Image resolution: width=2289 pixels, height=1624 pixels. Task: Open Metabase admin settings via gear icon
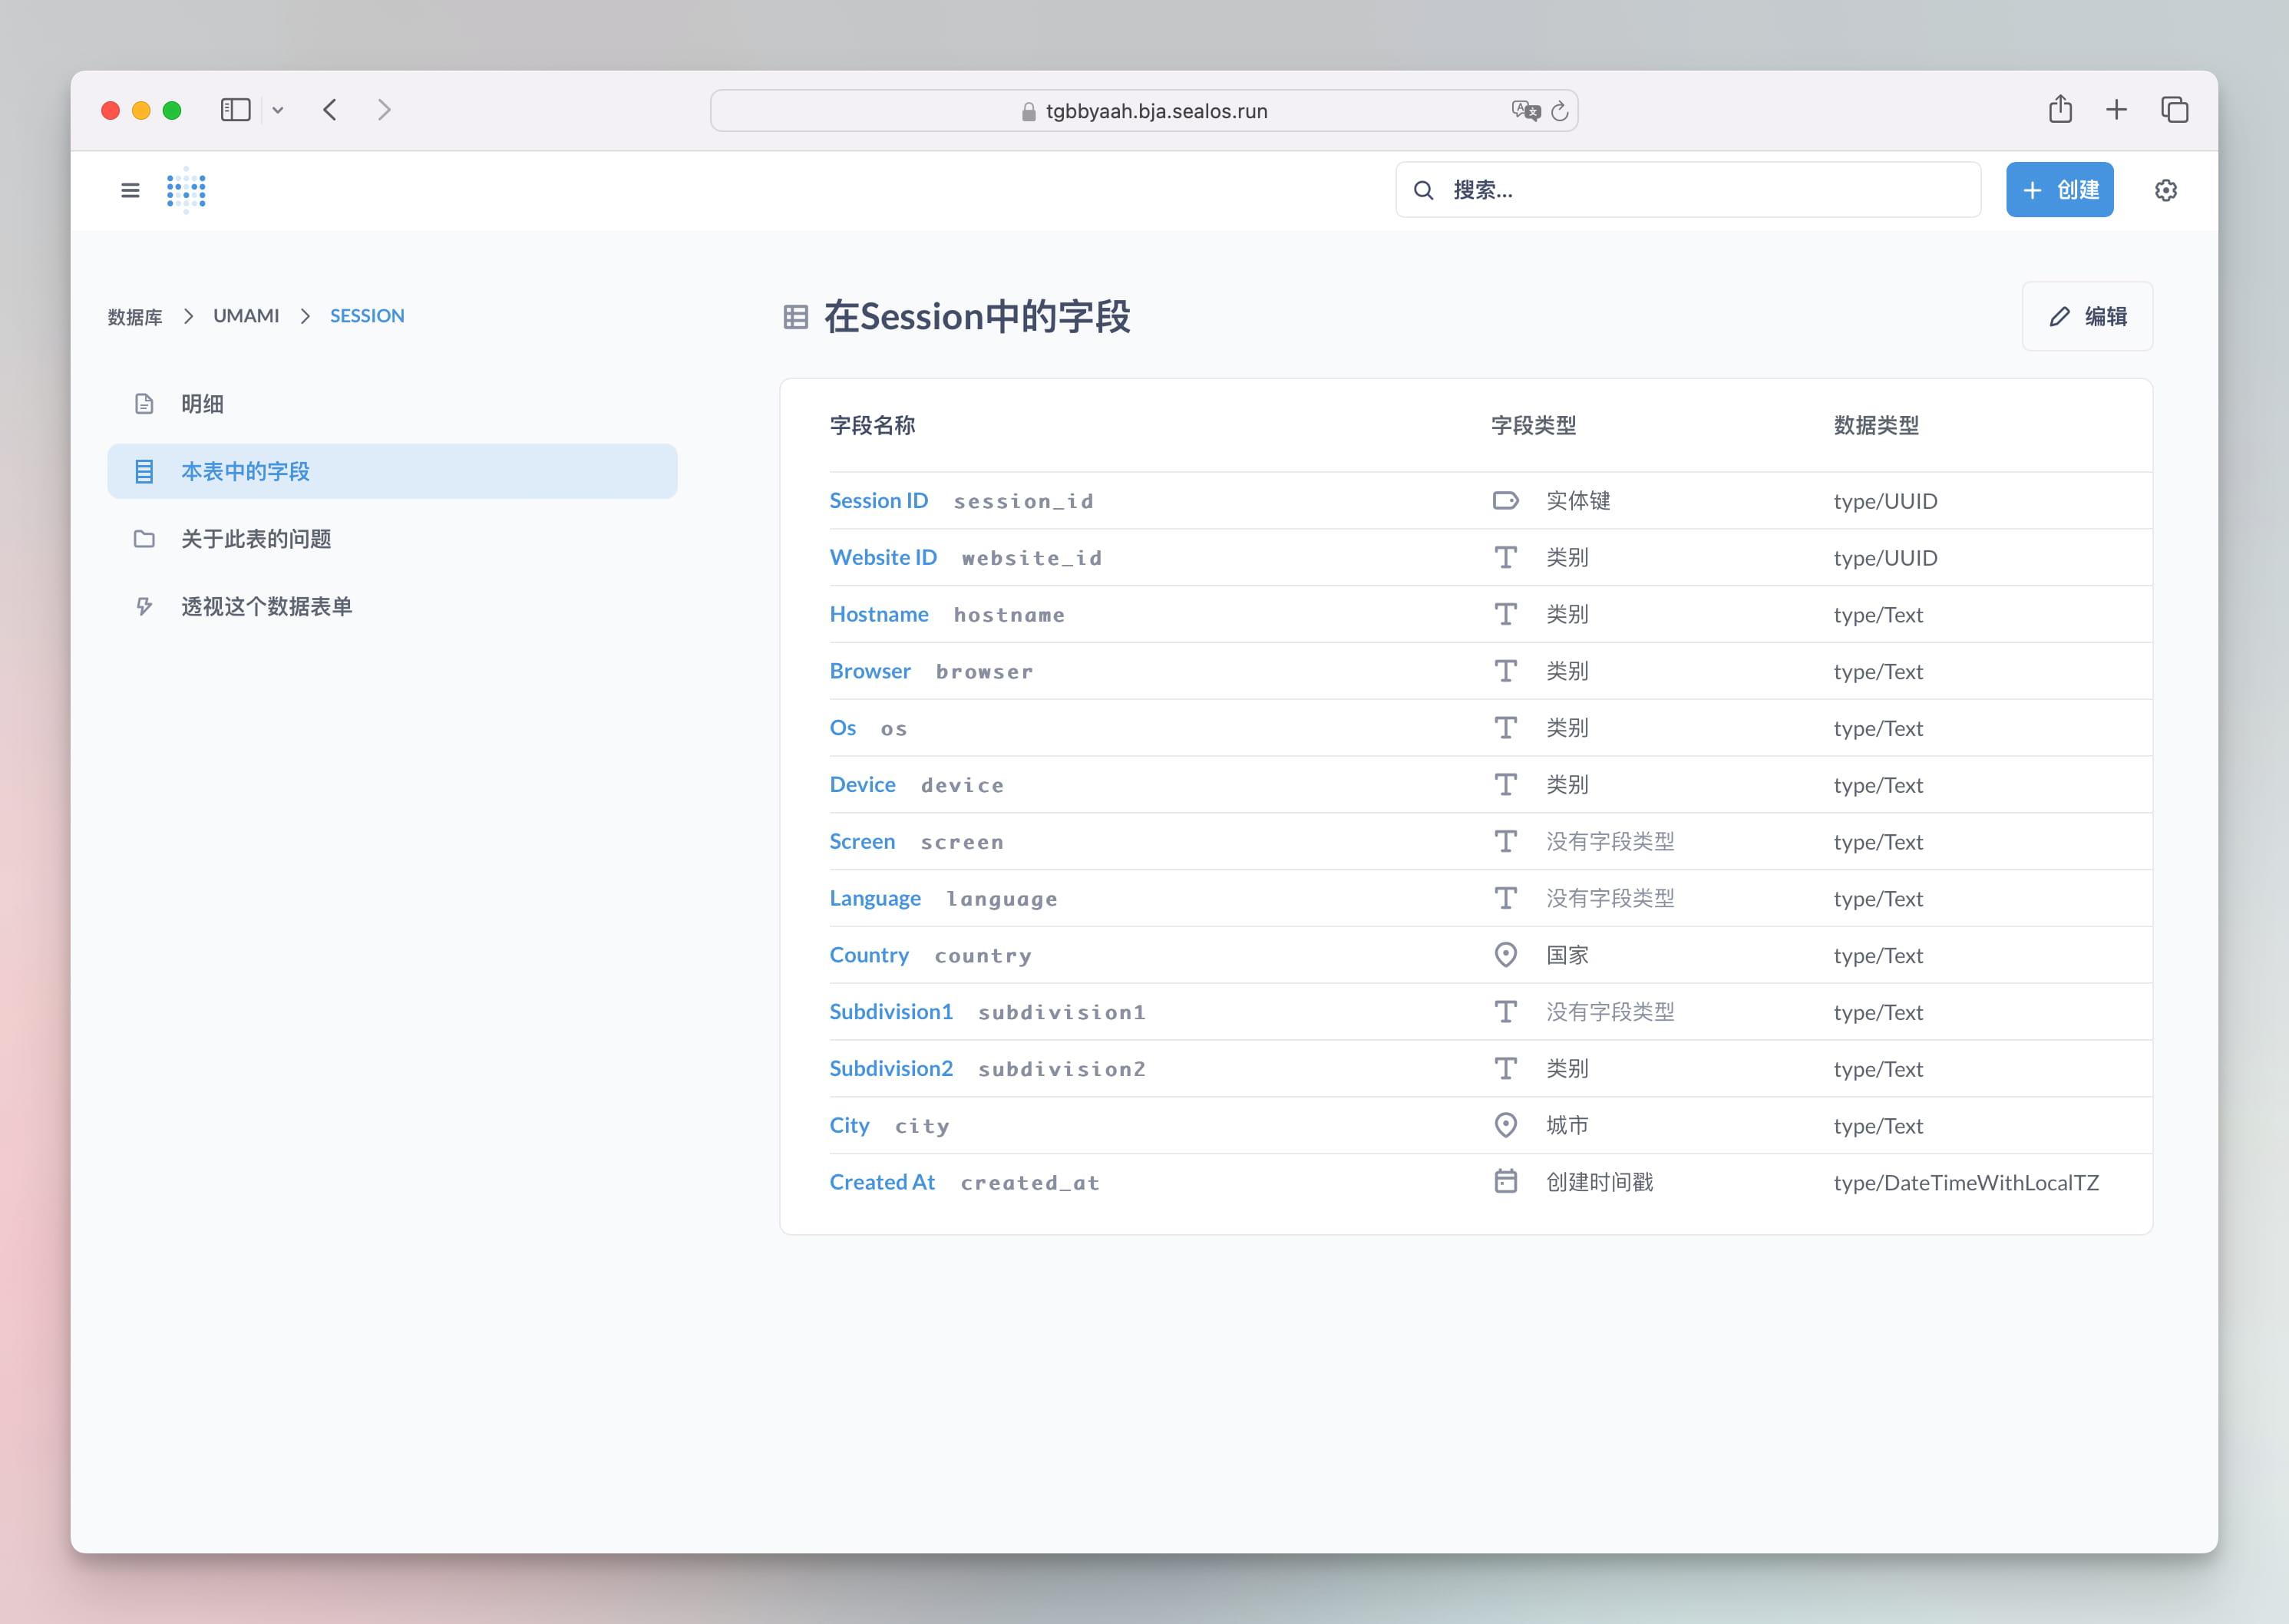[x=2166, y=190]
